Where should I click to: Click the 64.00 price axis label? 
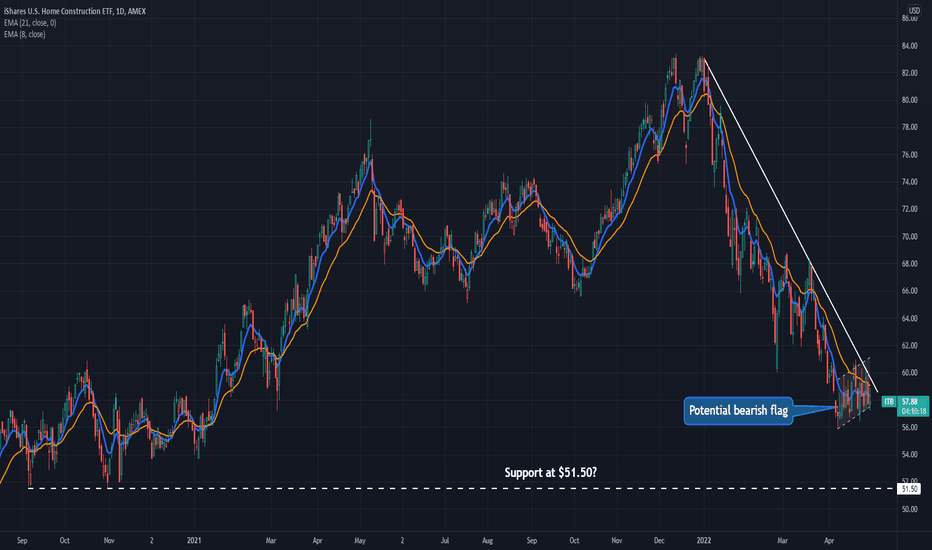point(909,319)
